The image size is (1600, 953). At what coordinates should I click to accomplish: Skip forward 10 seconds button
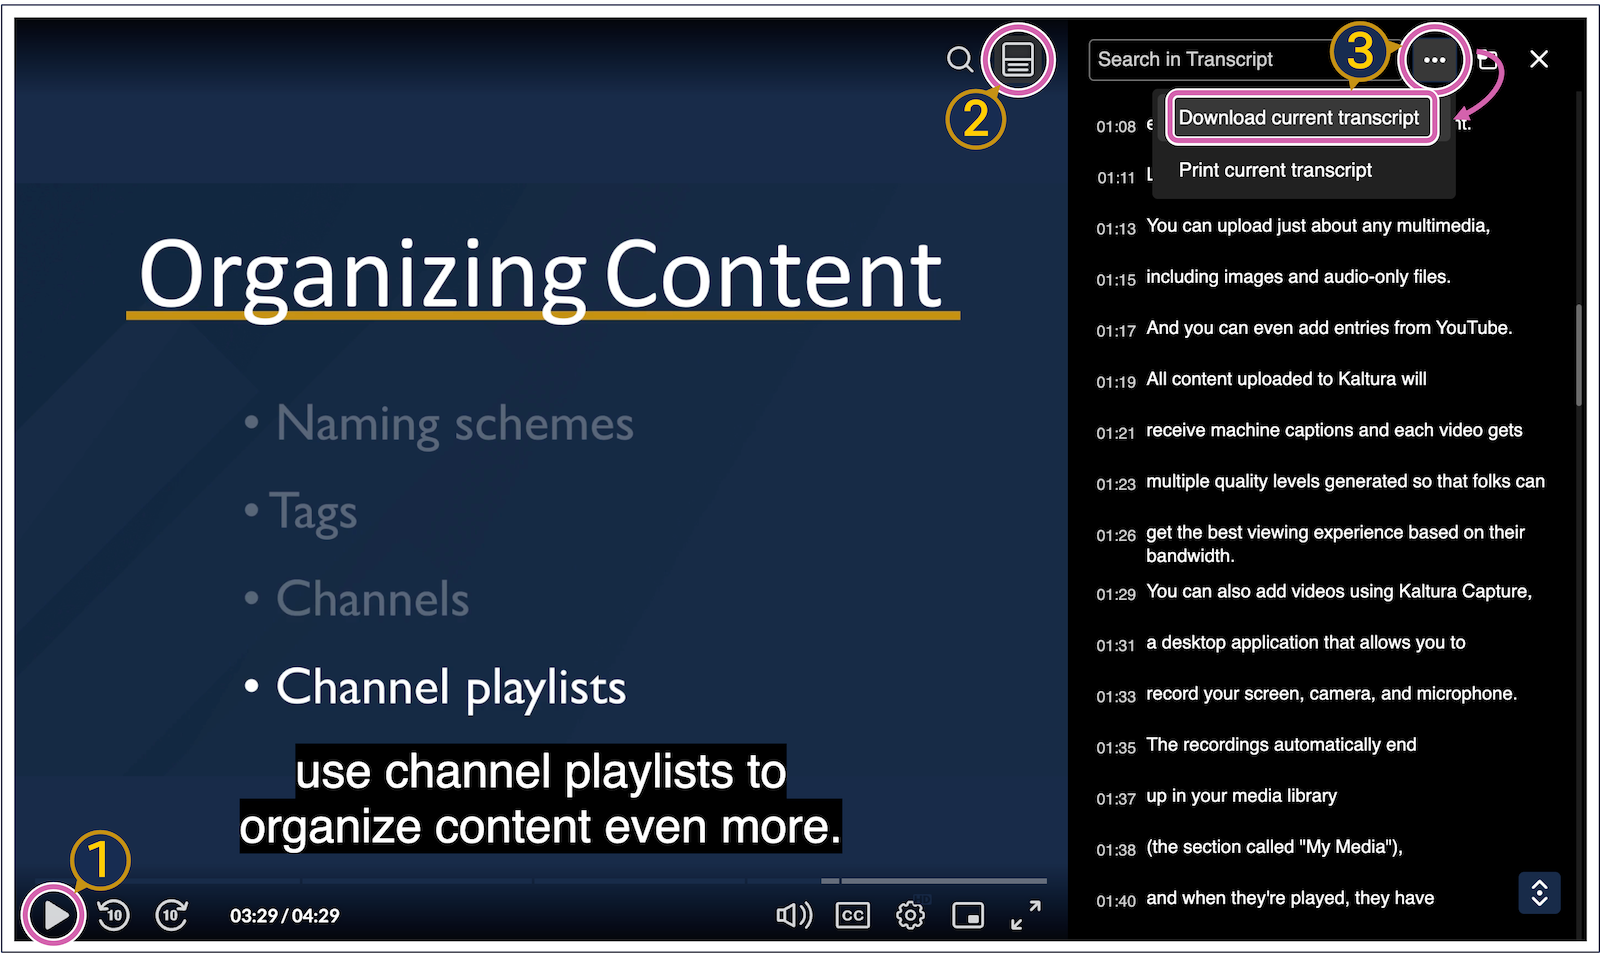172,914
